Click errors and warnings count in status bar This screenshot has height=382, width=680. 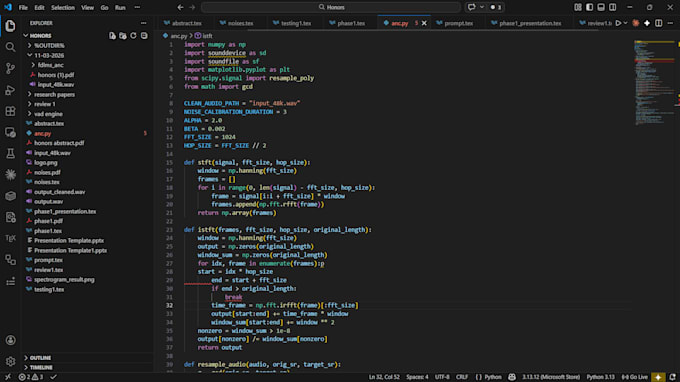point(31,377)
